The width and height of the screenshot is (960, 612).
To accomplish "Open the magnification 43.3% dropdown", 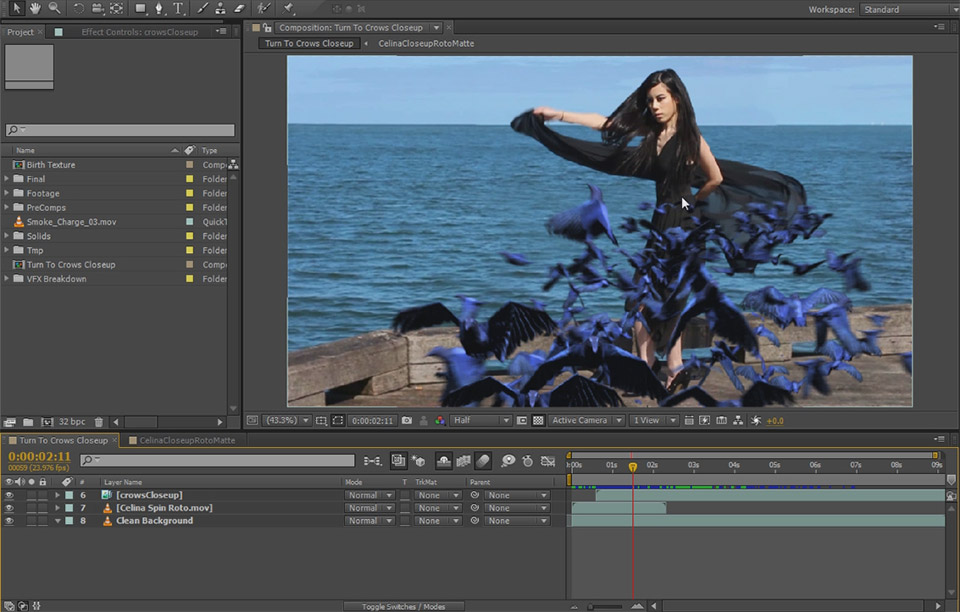I will click(x=287, y=420).
